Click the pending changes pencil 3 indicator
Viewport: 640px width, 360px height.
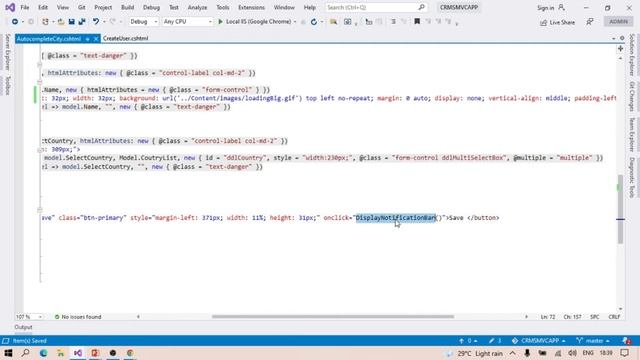(x=495, y=341)
